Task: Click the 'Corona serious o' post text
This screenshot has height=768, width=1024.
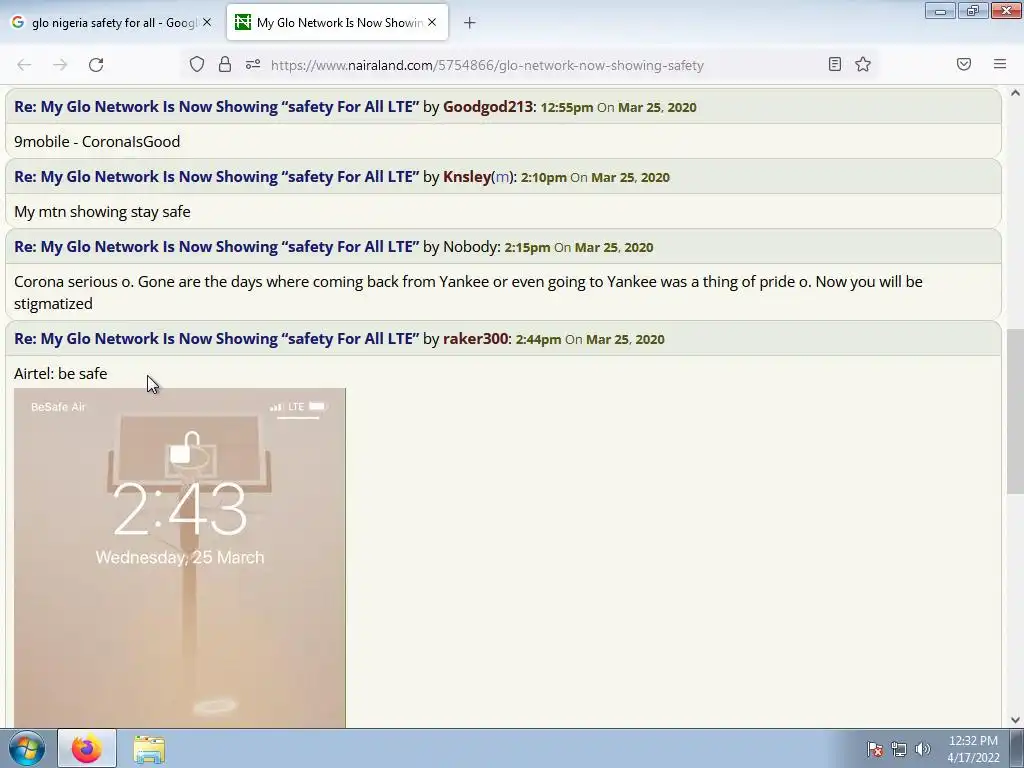Action: point(468,293)
